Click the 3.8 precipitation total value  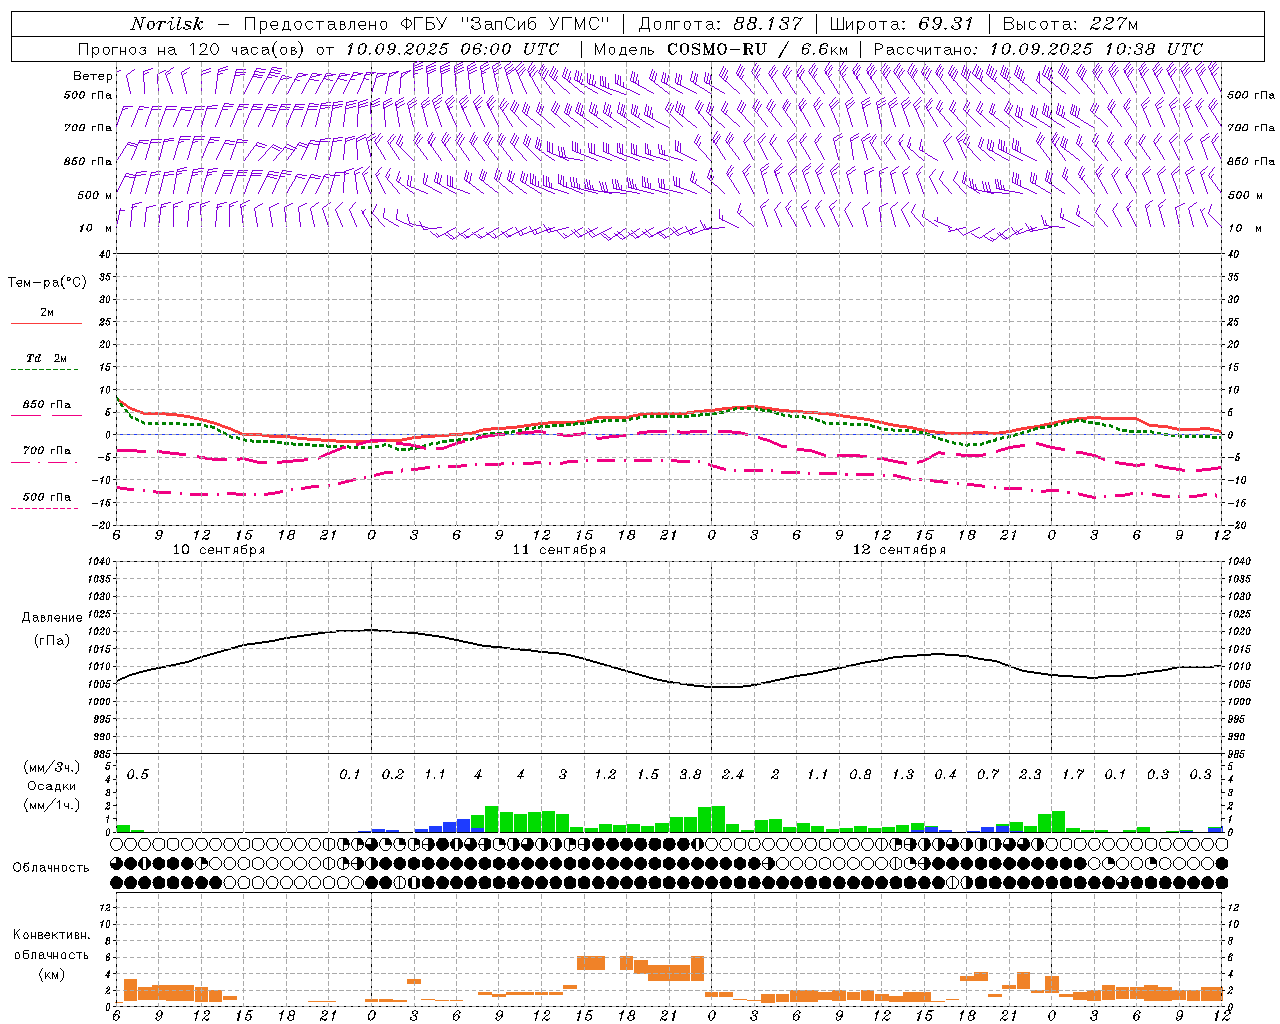tap(690, 775)
